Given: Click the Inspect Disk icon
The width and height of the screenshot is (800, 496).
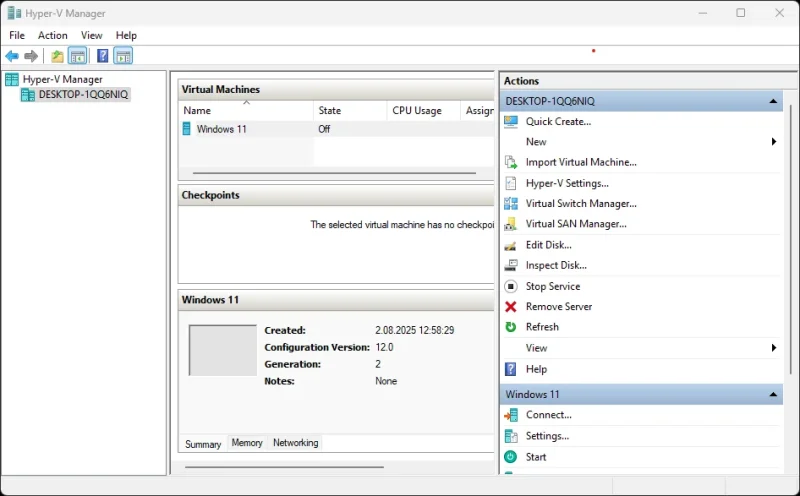Looking at the screenshot, I should tap(511, 265).
